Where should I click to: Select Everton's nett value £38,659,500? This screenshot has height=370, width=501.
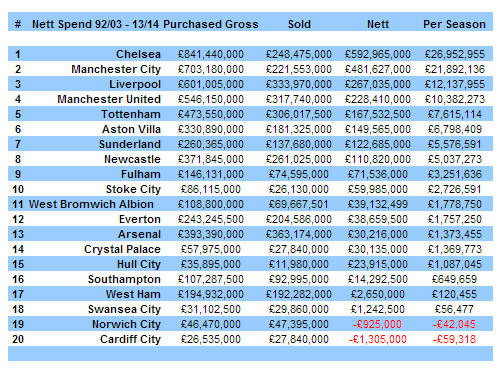[378, 219]
